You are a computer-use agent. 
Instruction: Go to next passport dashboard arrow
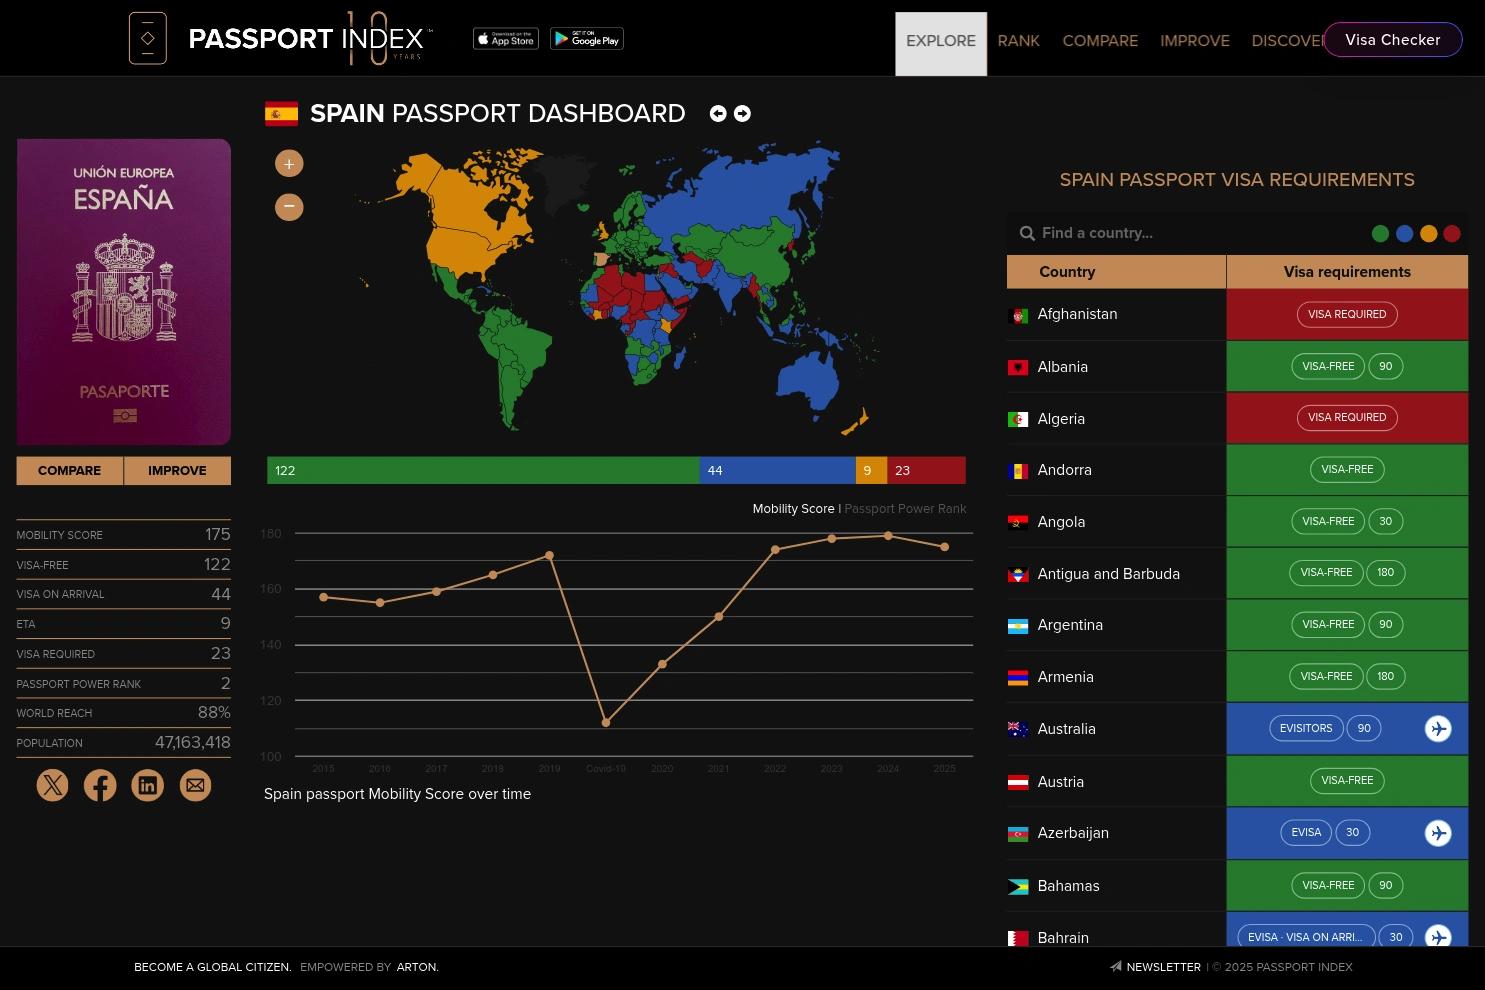click(x=742, y=114)
